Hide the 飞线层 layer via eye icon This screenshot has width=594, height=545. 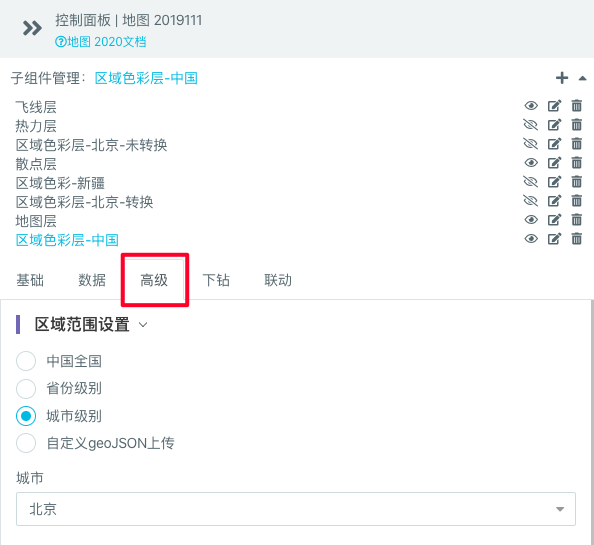[x=531, y=106]
